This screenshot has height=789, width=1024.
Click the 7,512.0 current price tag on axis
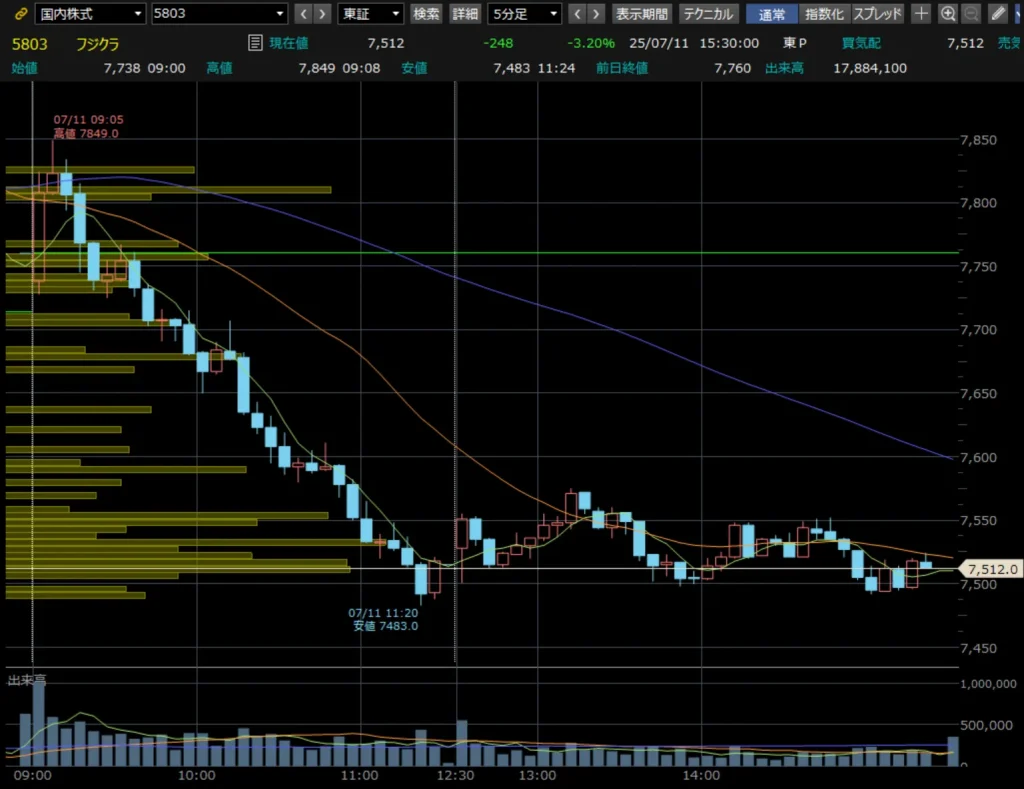[x=991, y=569]
